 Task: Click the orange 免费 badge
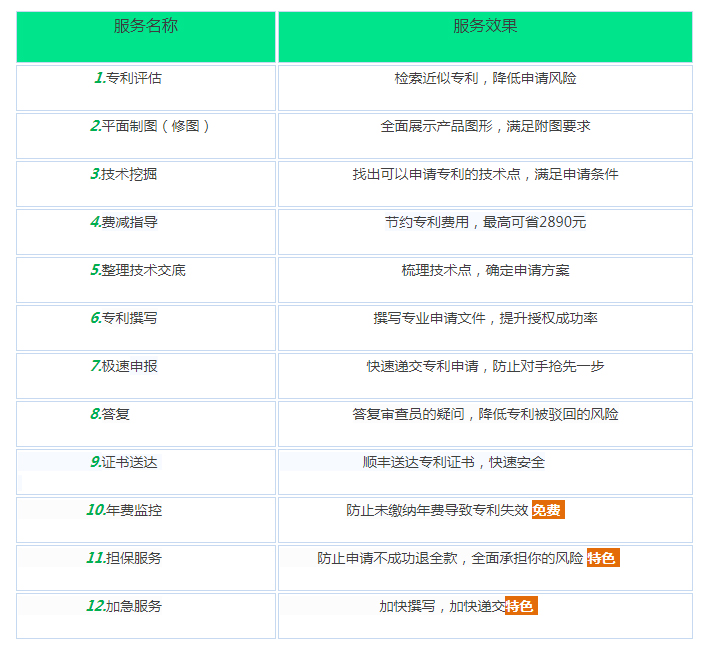(x=548, y=510)
